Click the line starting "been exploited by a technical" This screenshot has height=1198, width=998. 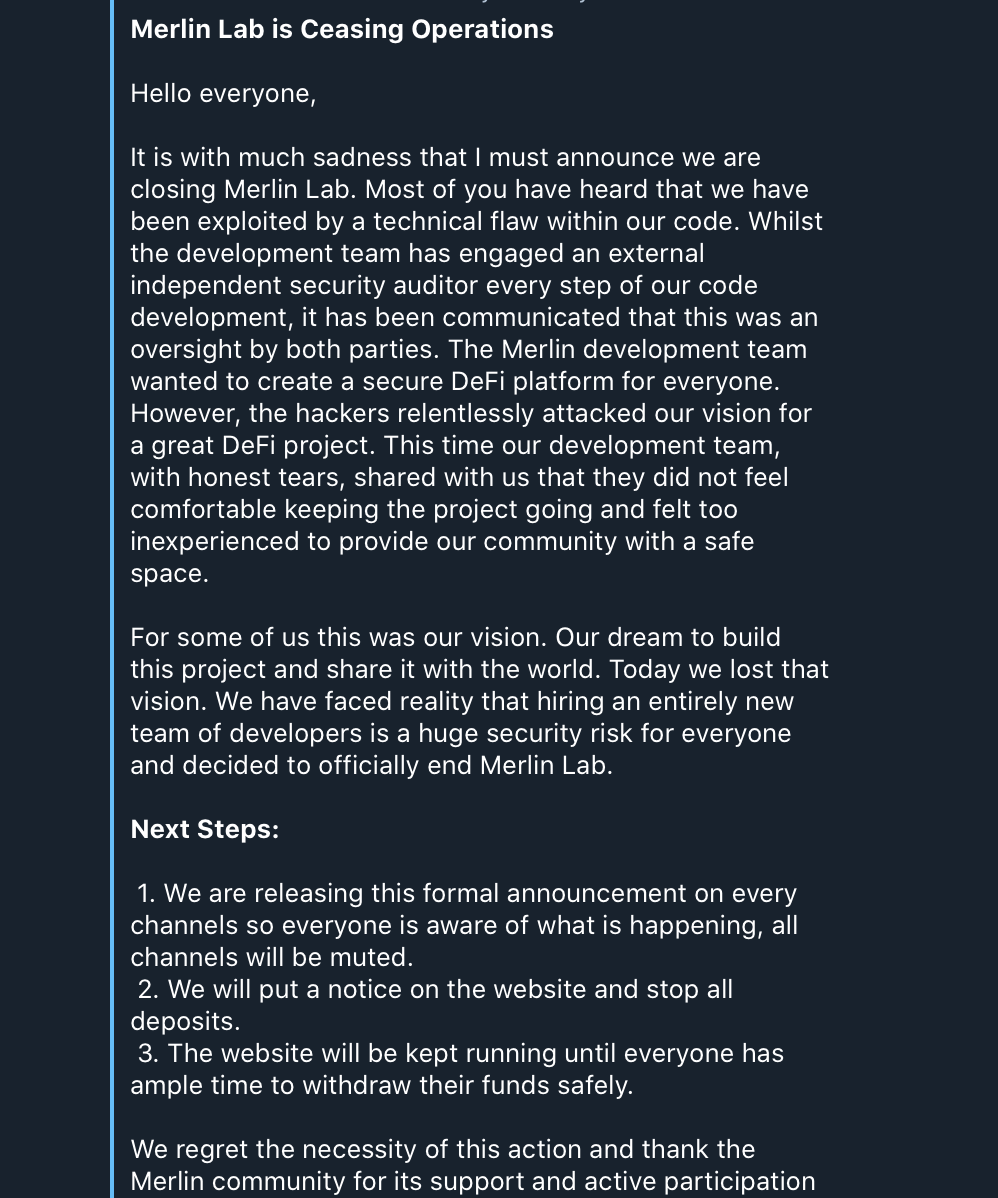tap(476, 221)
